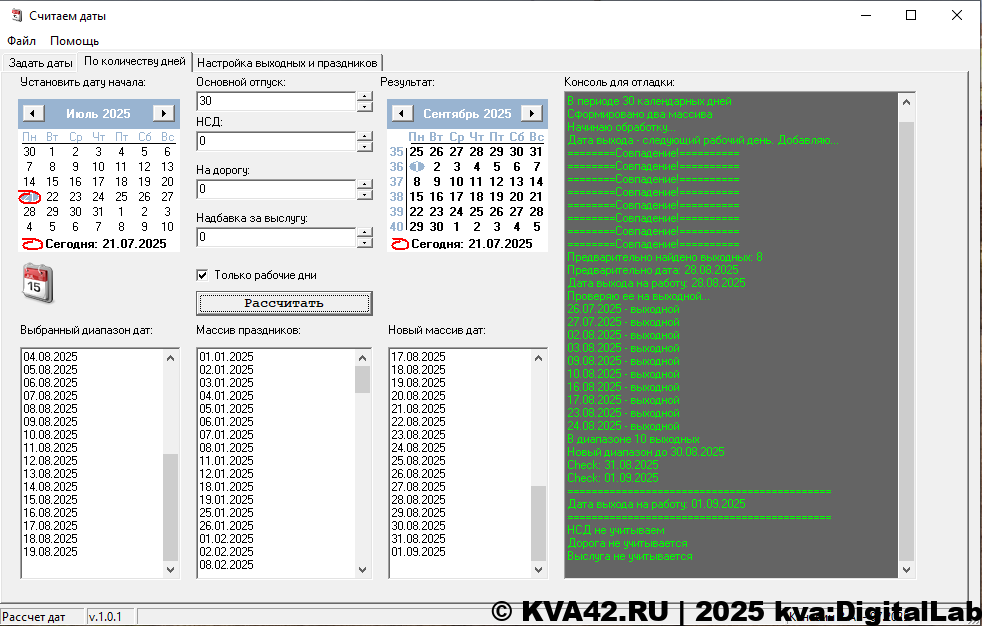Click Сегодня 21.07.2025 under July calendar

(105, 243)
